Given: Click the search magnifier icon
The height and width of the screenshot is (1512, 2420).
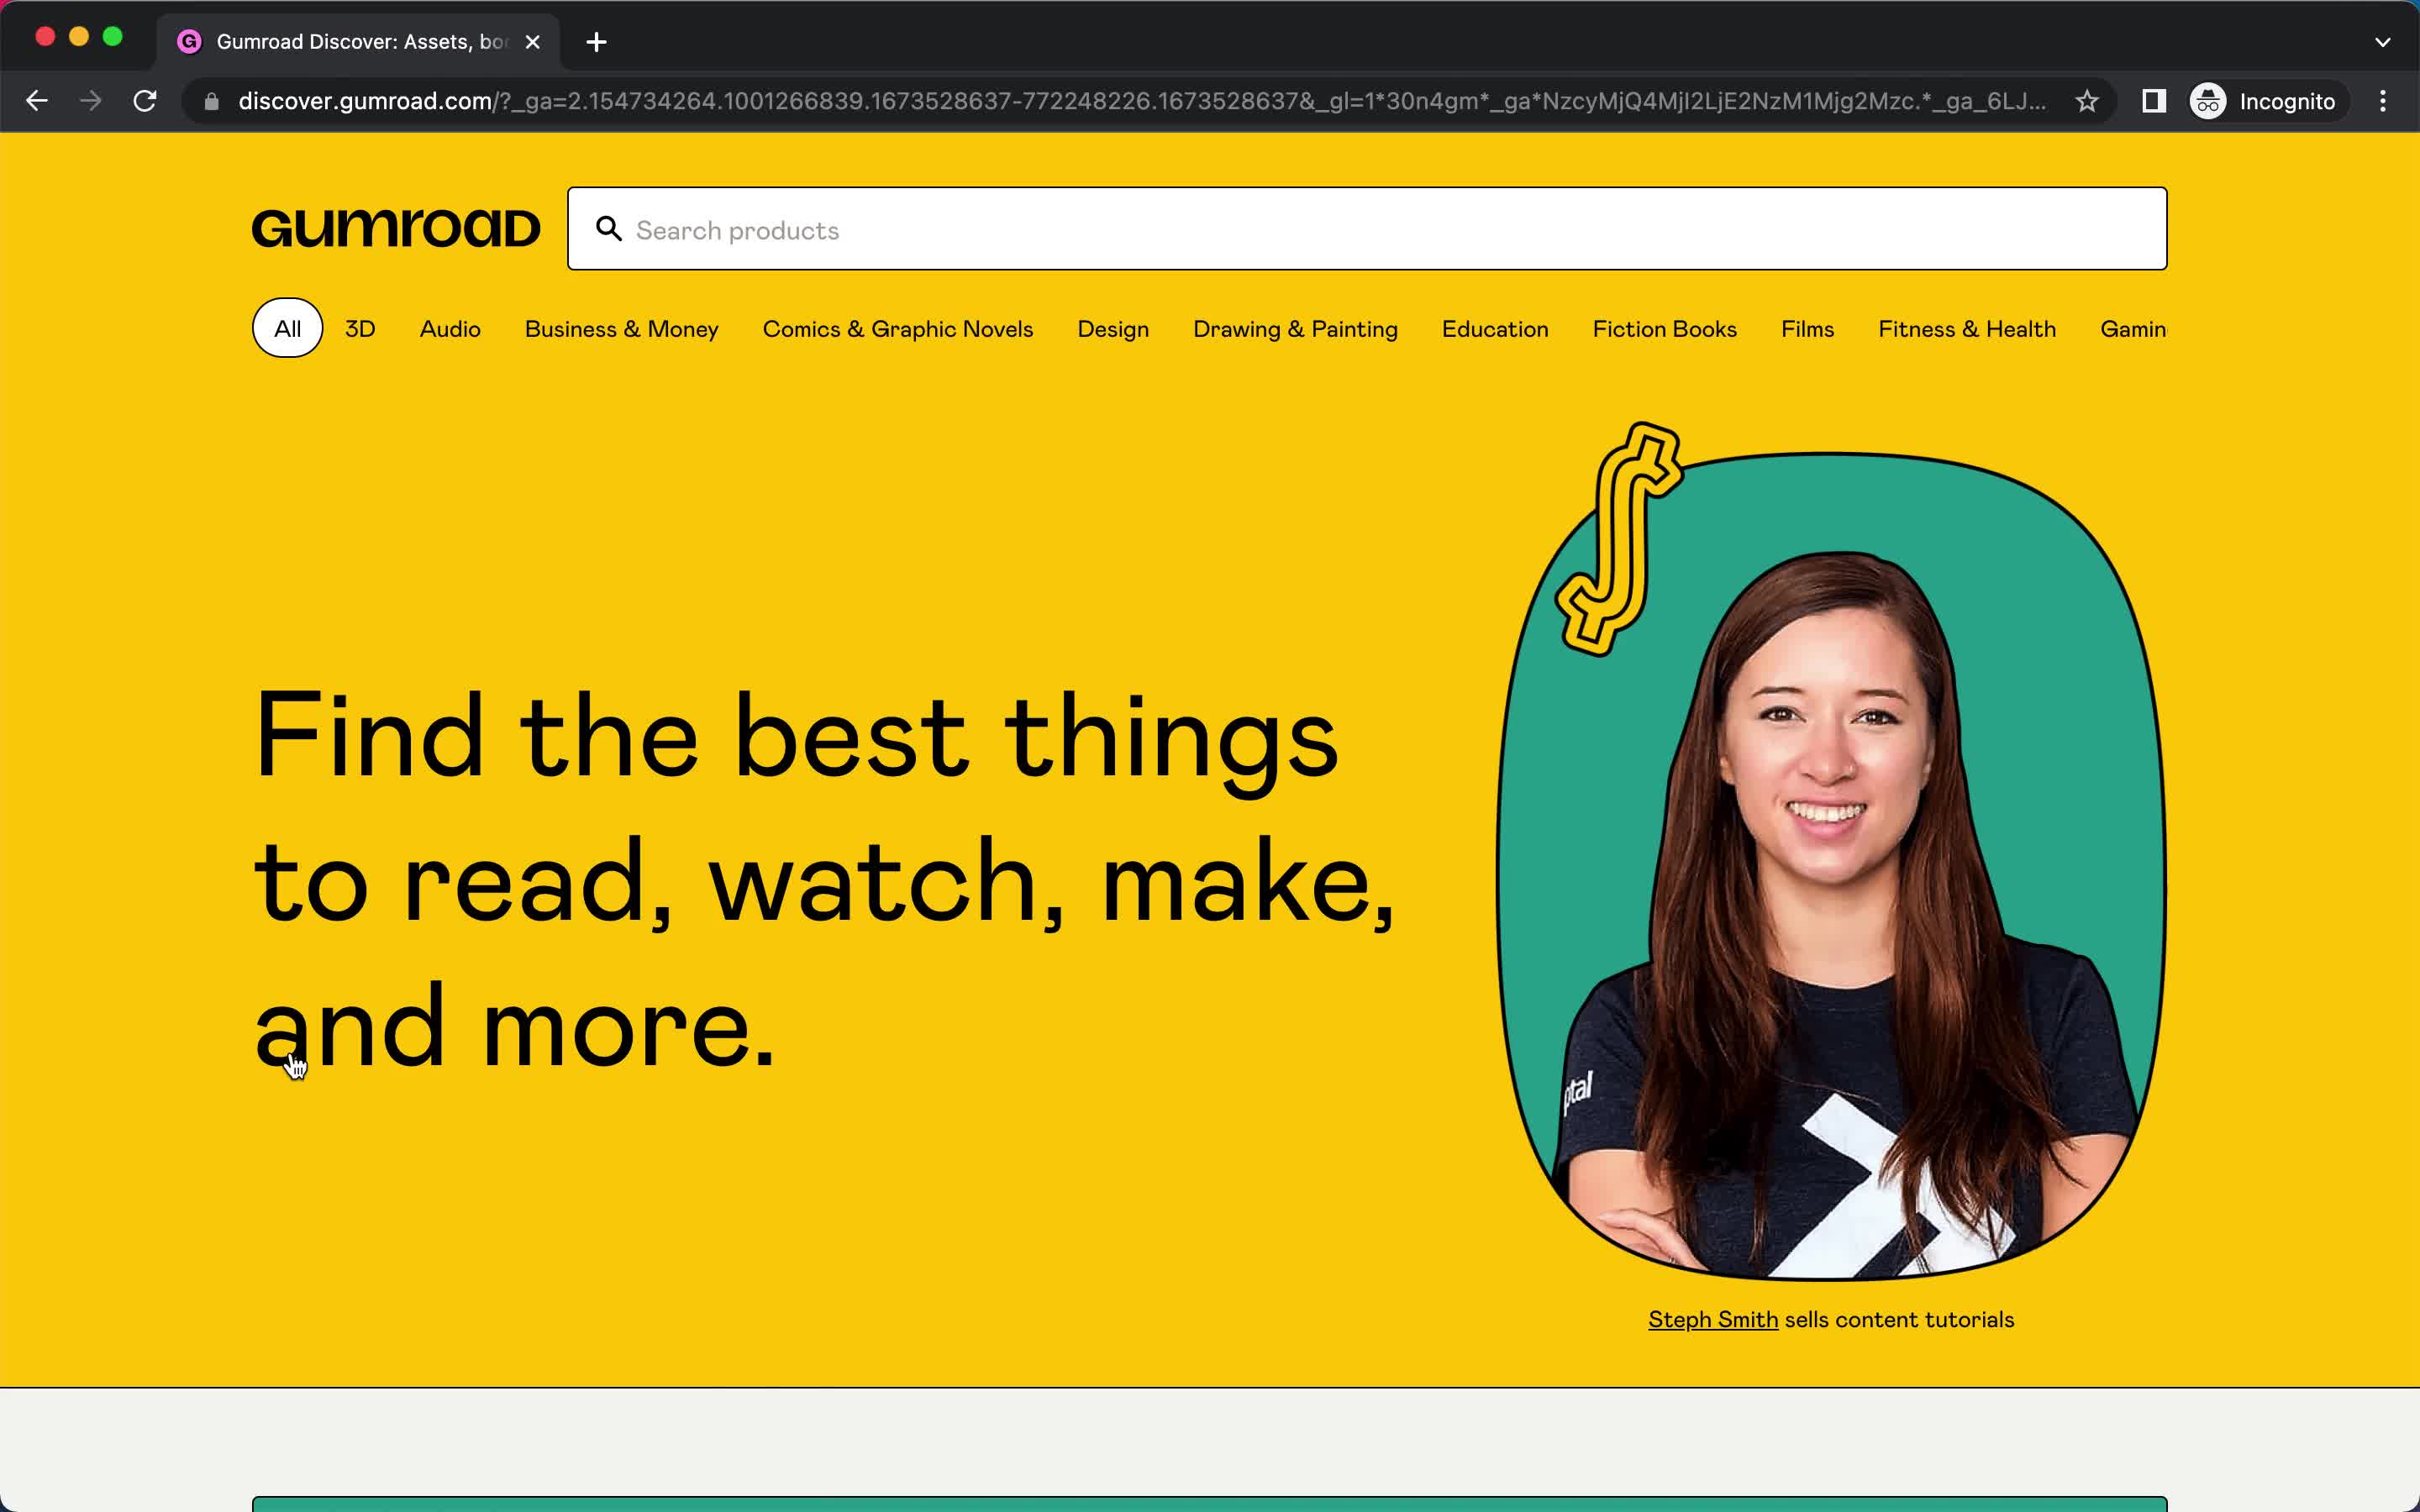Looking at the screenshot, I should (609, 229).
